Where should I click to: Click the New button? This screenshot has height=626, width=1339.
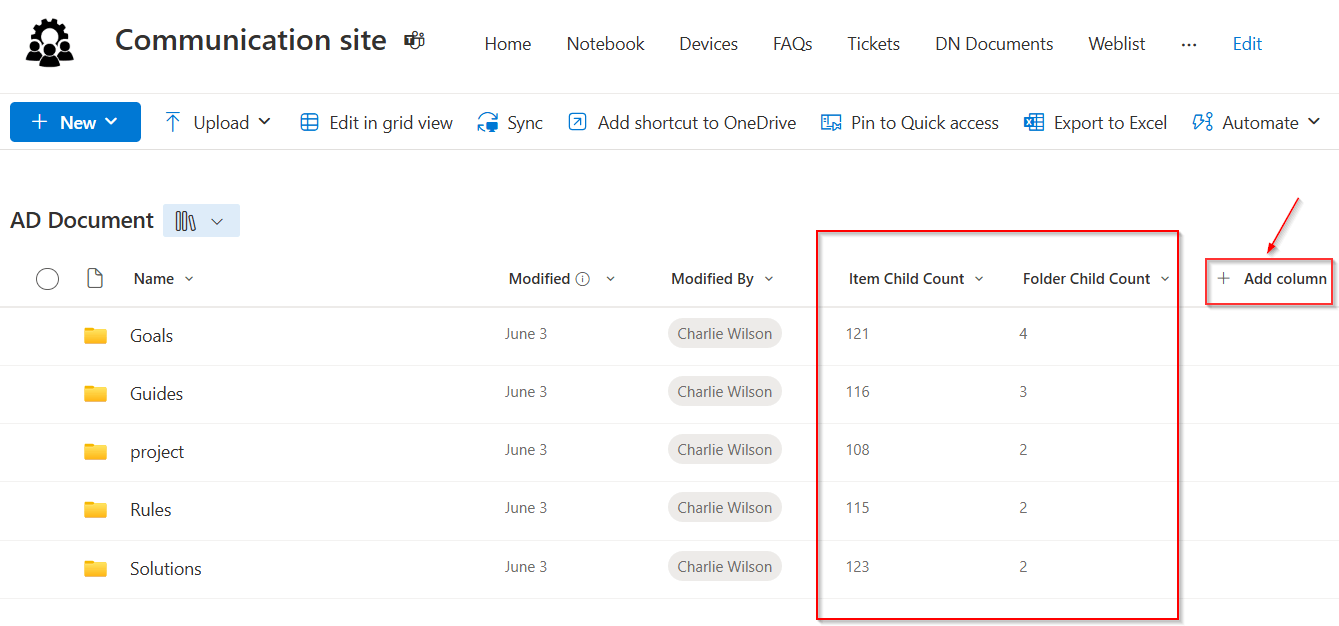click(x=75, y=121)
